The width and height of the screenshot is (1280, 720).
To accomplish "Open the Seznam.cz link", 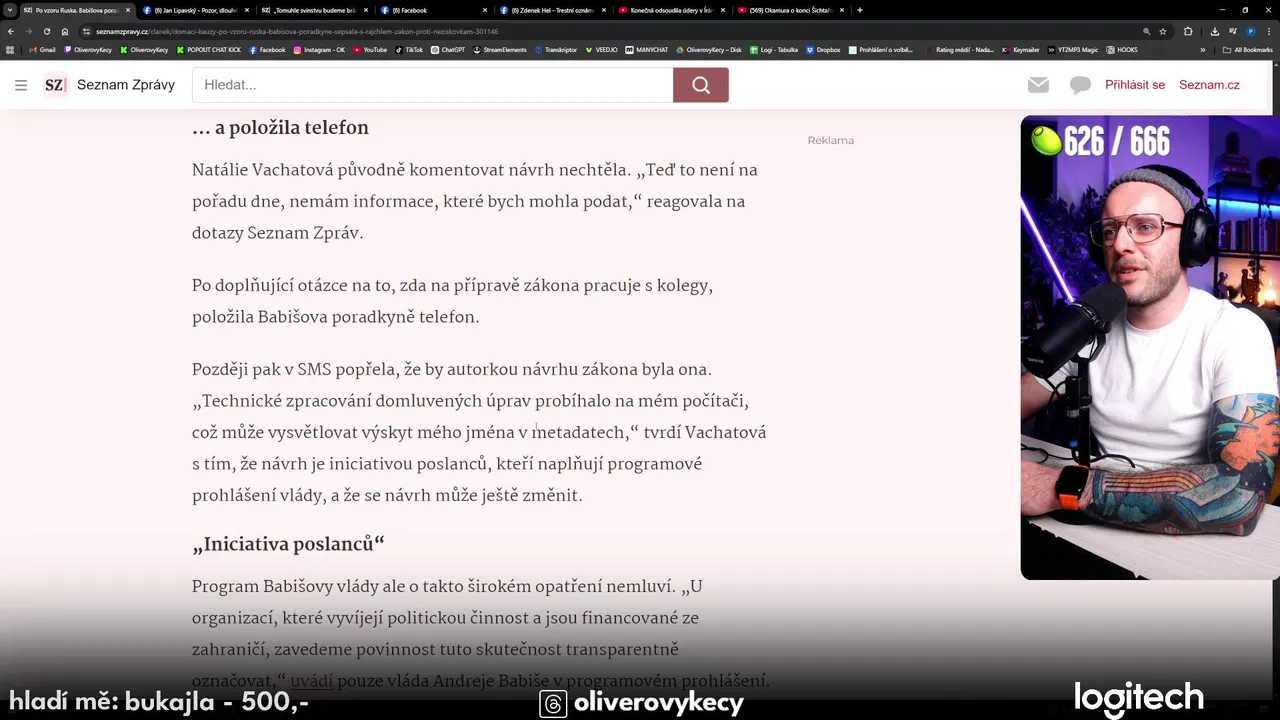I will point(1209,85).
